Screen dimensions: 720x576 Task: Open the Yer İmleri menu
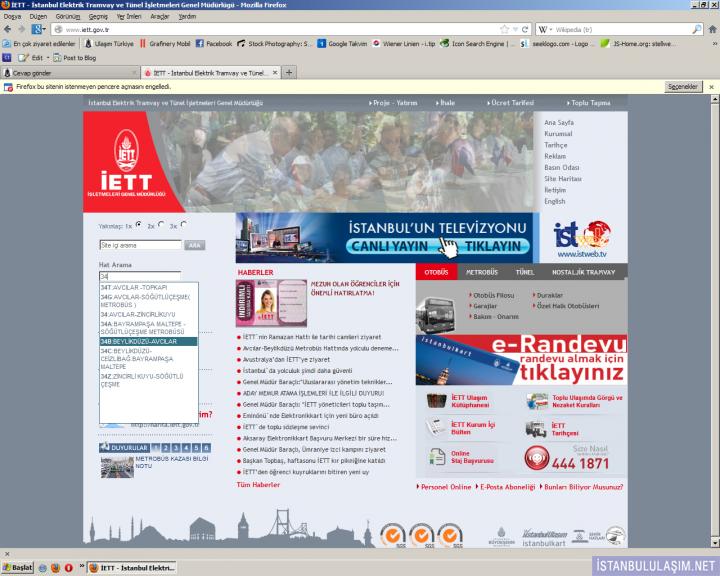click(129, 17)
